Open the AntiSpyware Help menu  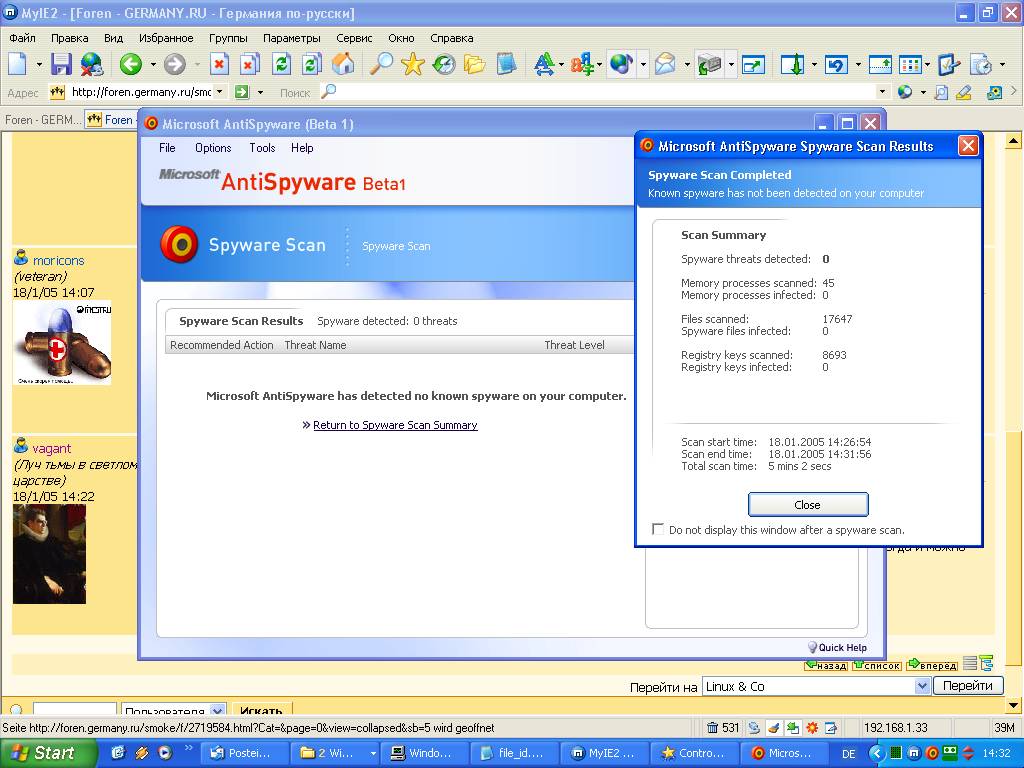[302, 148]
